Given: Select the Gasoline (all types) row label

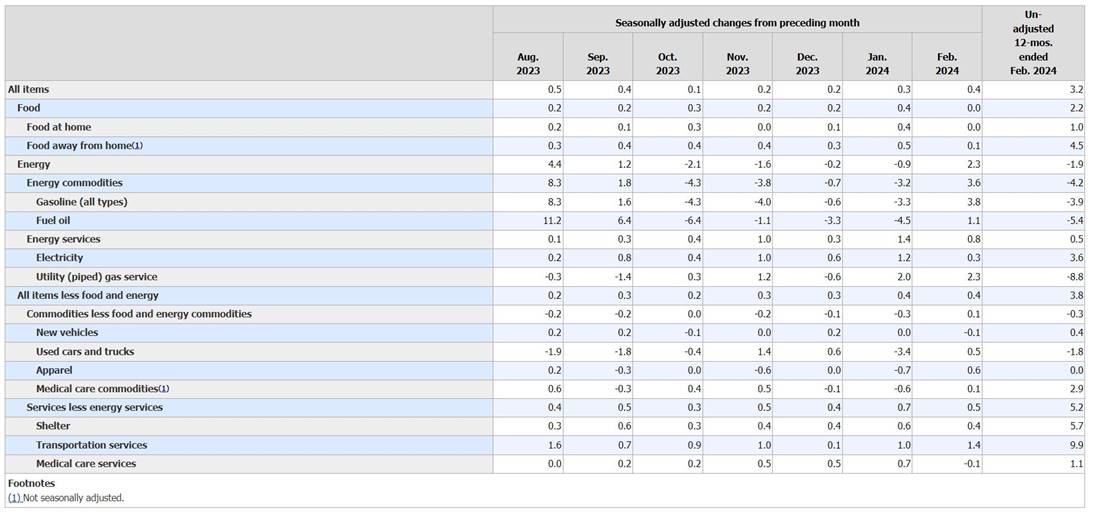Looking at the screenshot, I should [82, 202].
